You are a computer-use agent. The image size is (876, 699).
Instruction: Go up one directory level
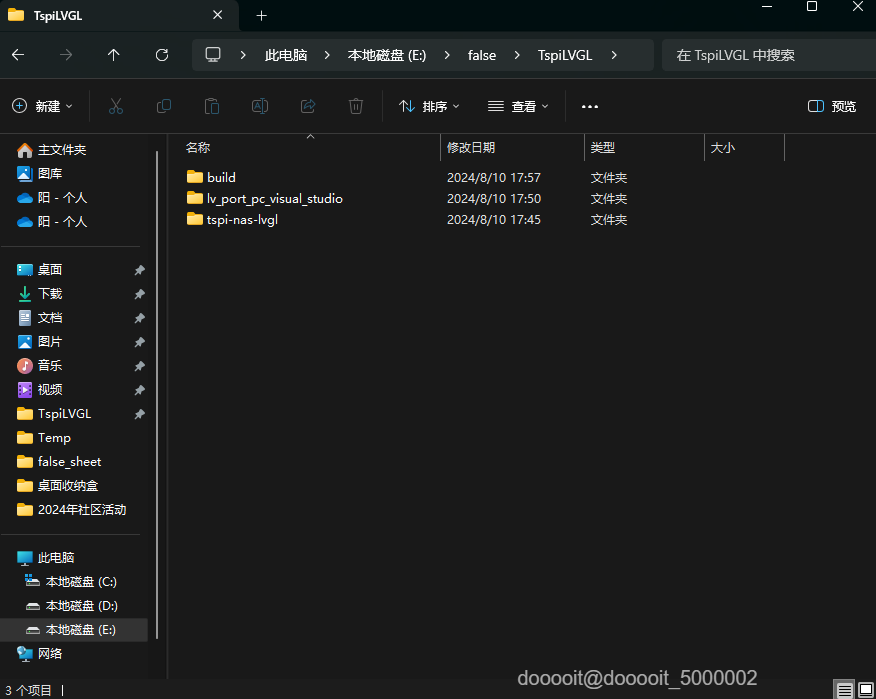(x=114, y=55)
